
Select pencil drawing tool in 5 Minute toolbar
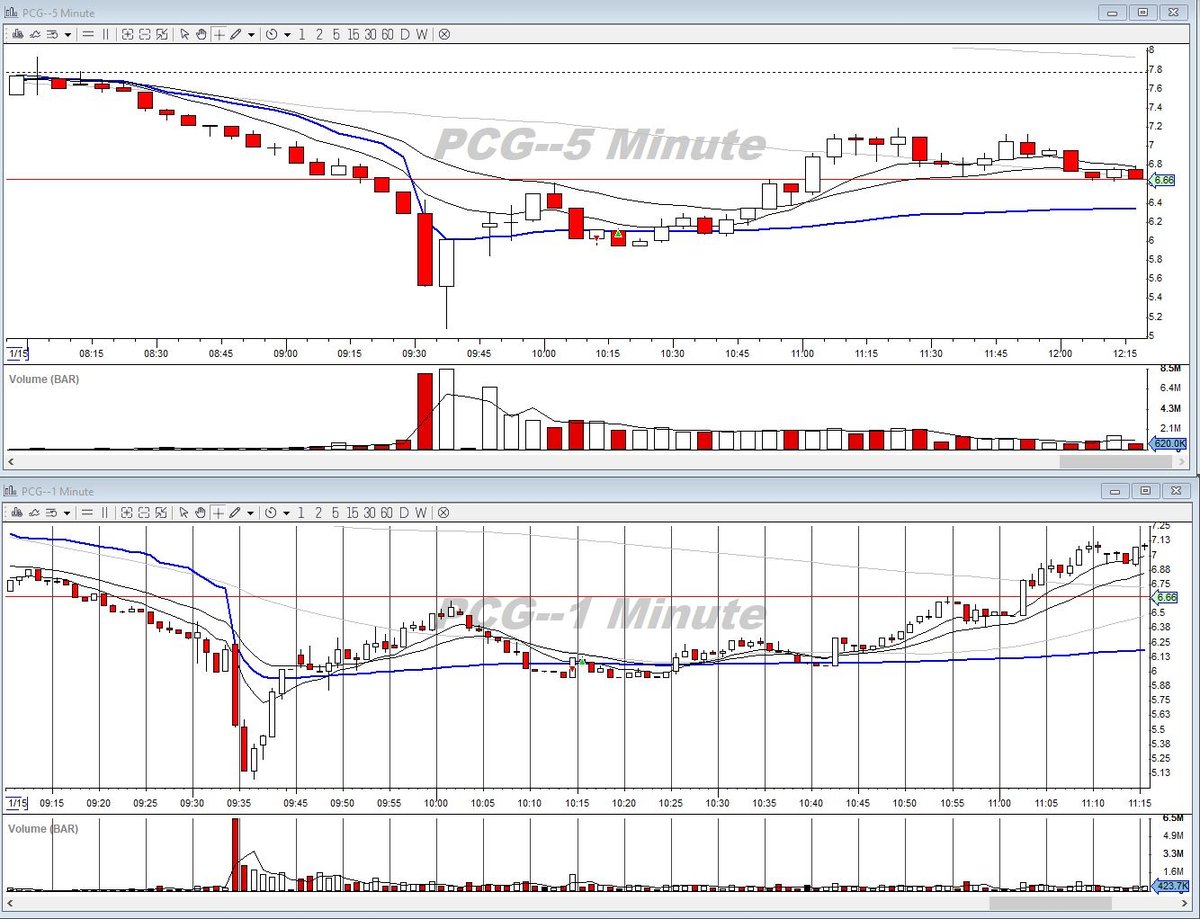coord(236,34)
